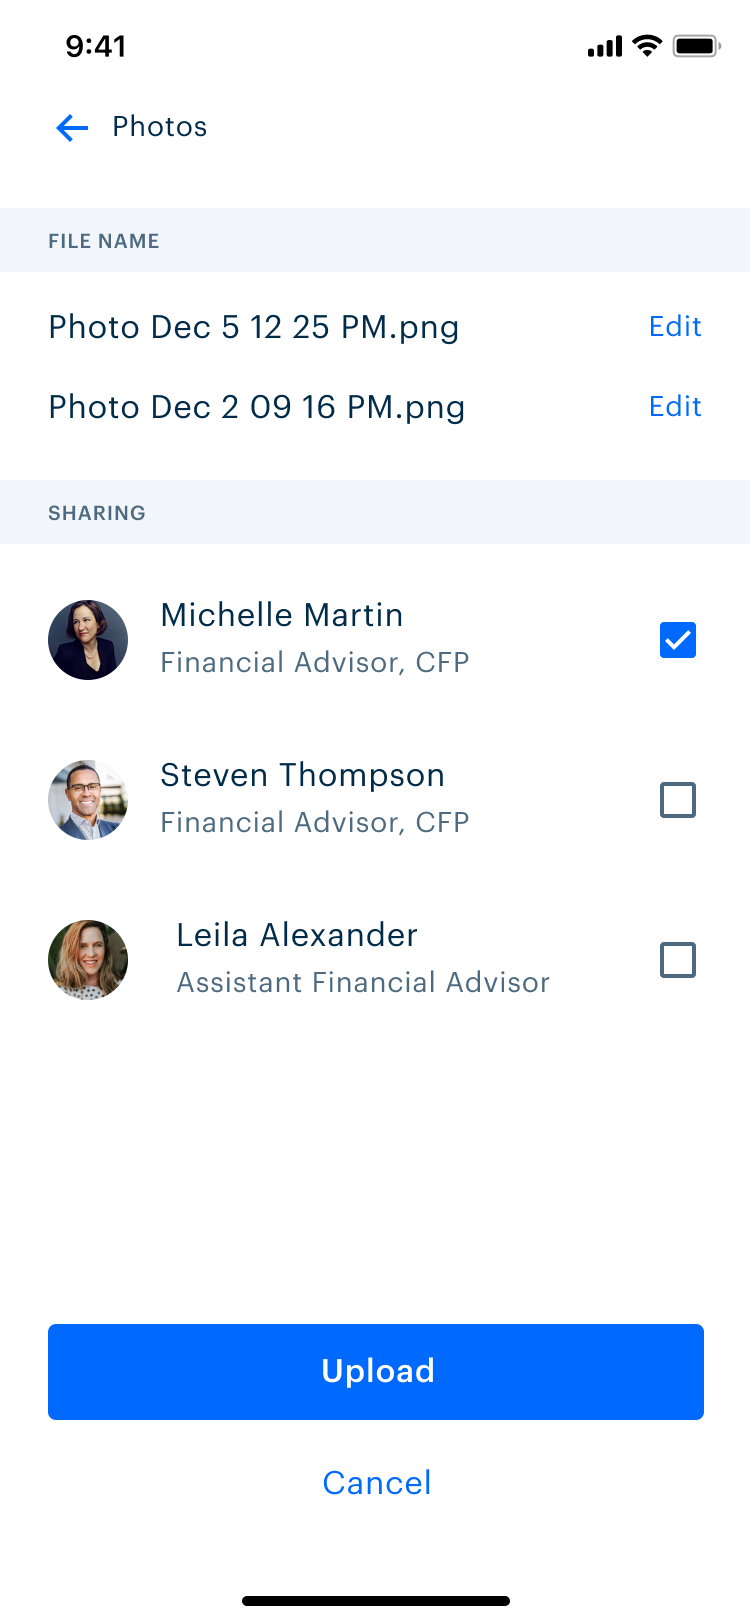Viewport: 750px width, 1624px height.
Task: Tap the home indicator bar
Action: [376, 1601]
